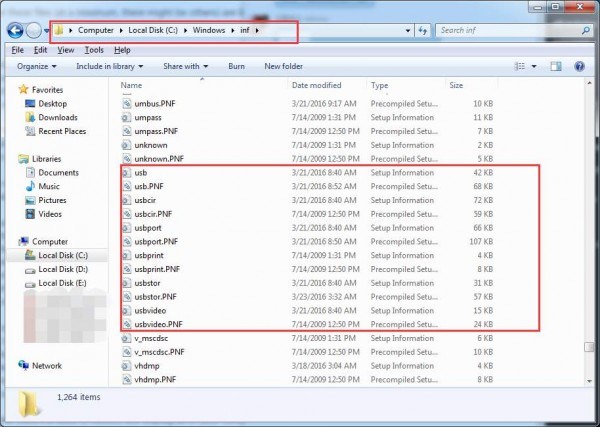Sort by Name column header
The height and width of the screenshot is (427, 600).
pos(131,85)
